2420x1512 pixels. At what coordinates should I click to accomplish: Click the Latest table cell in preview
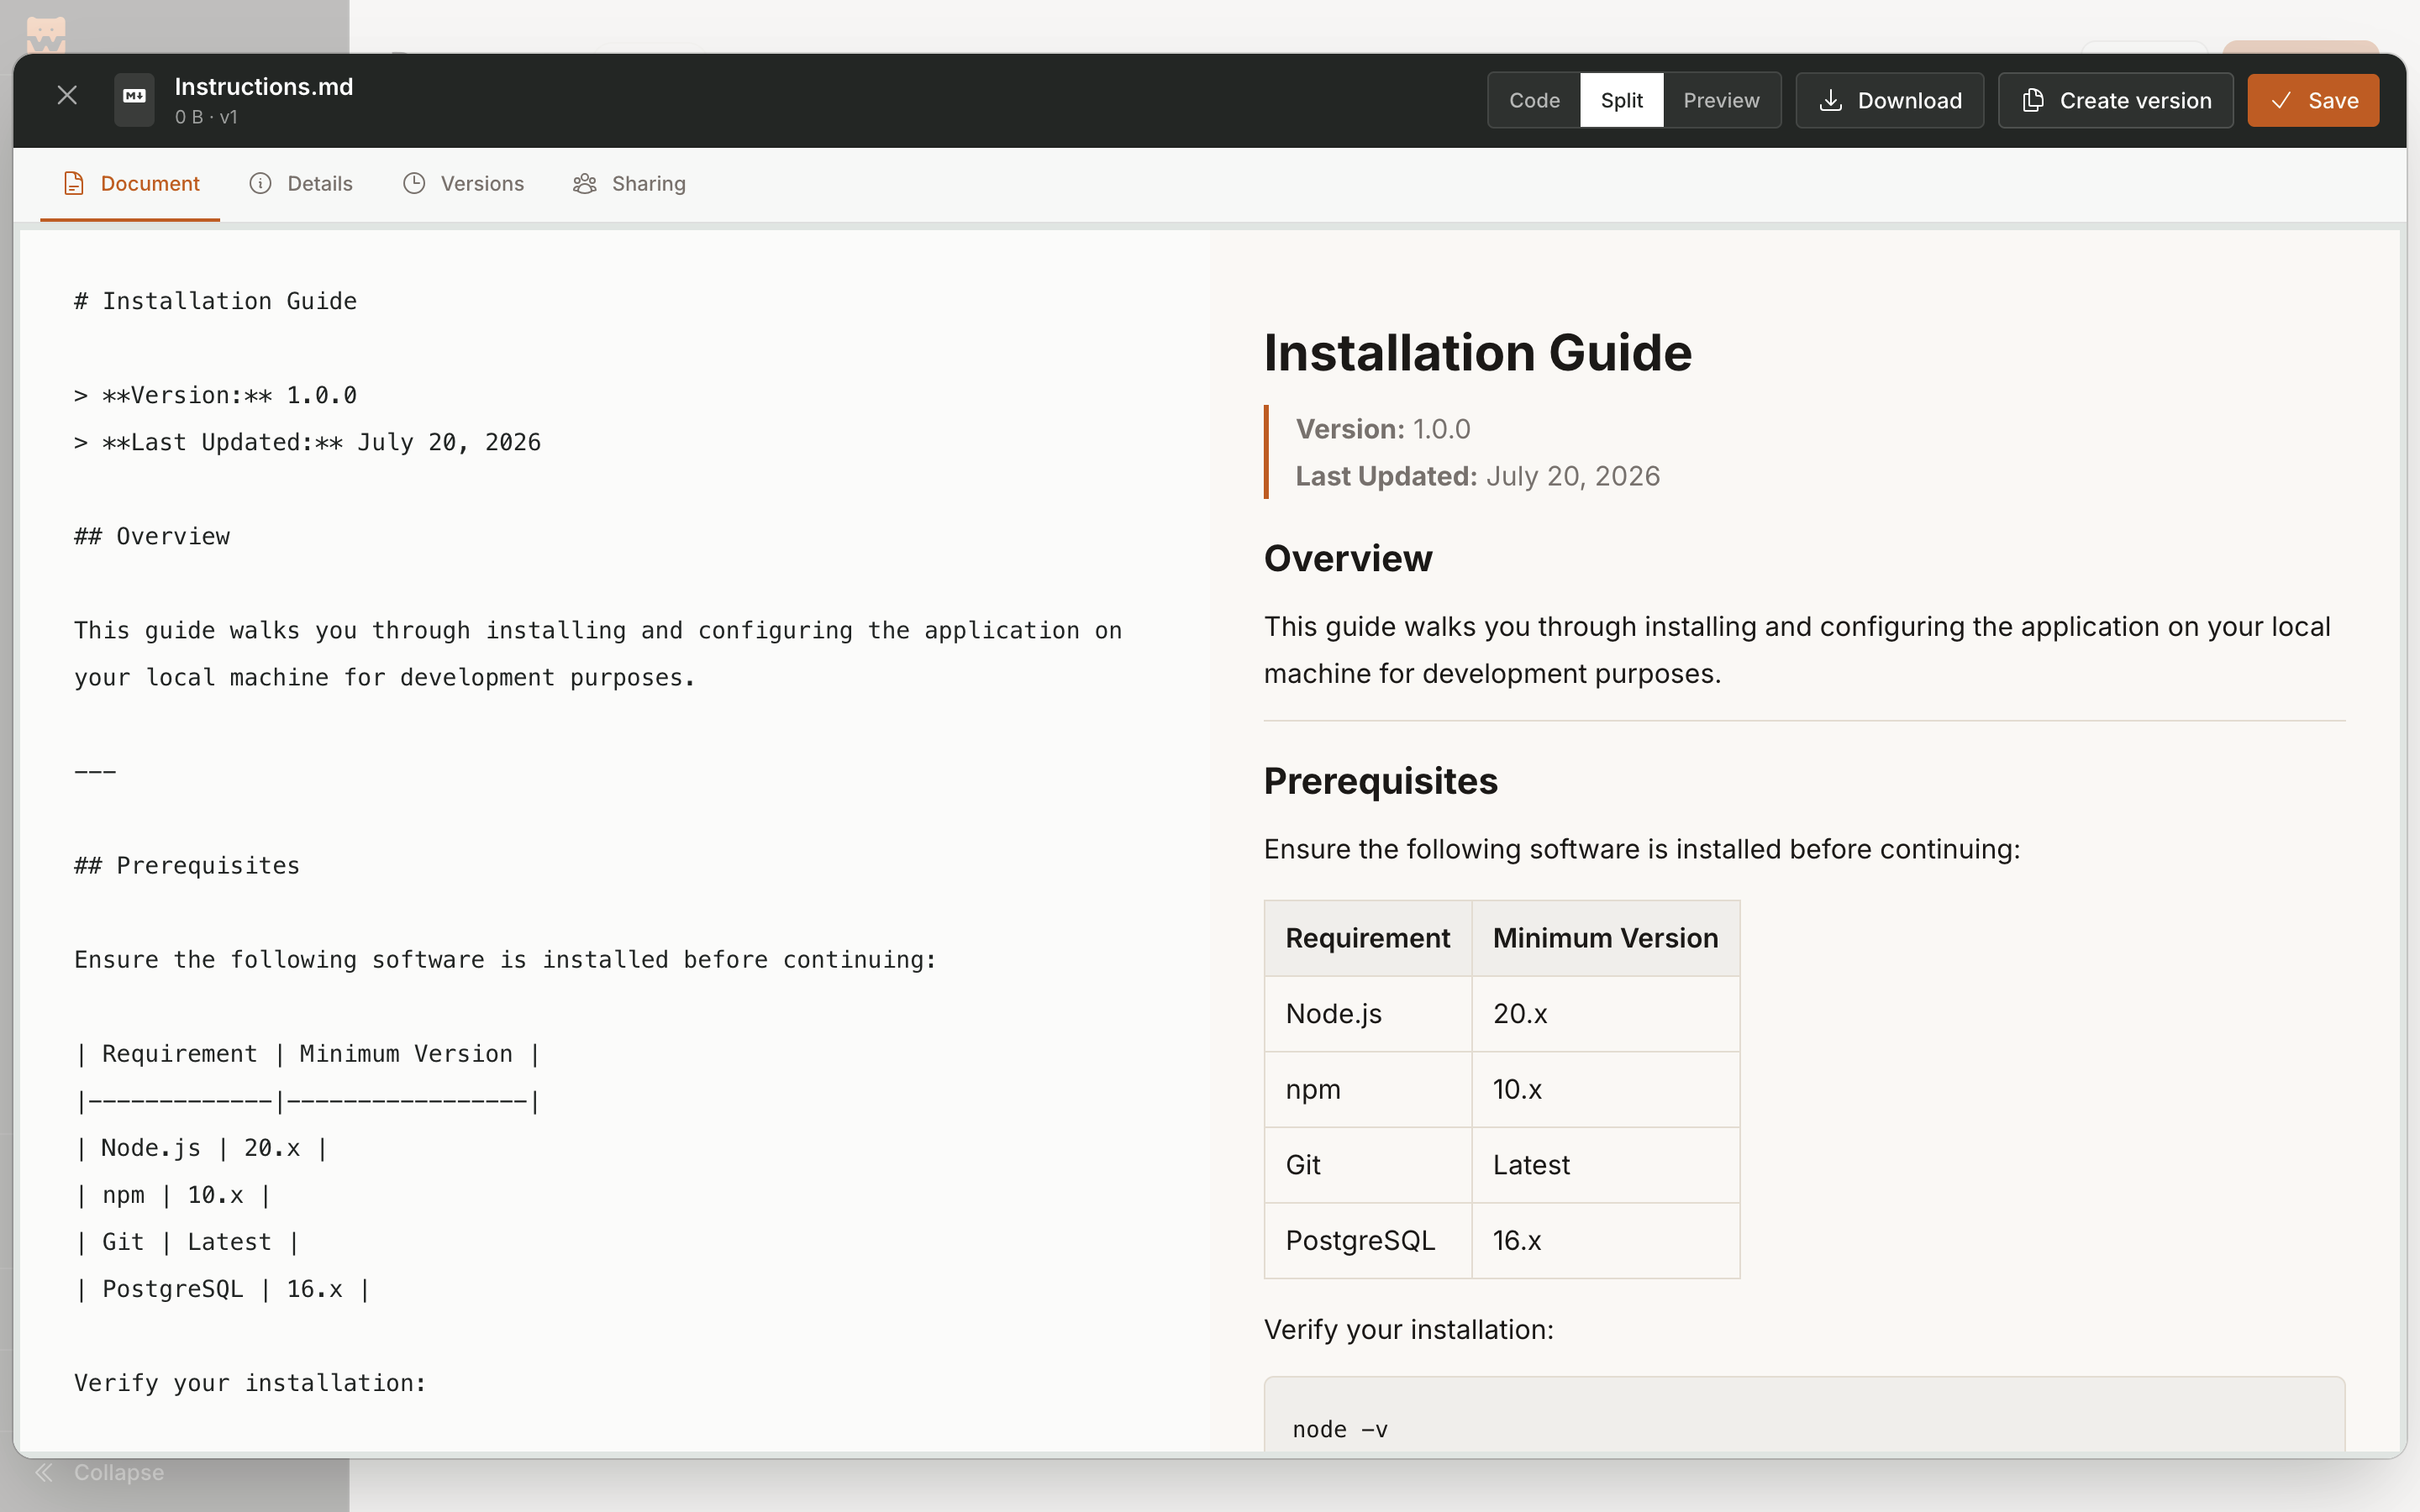[1605, 1165]
